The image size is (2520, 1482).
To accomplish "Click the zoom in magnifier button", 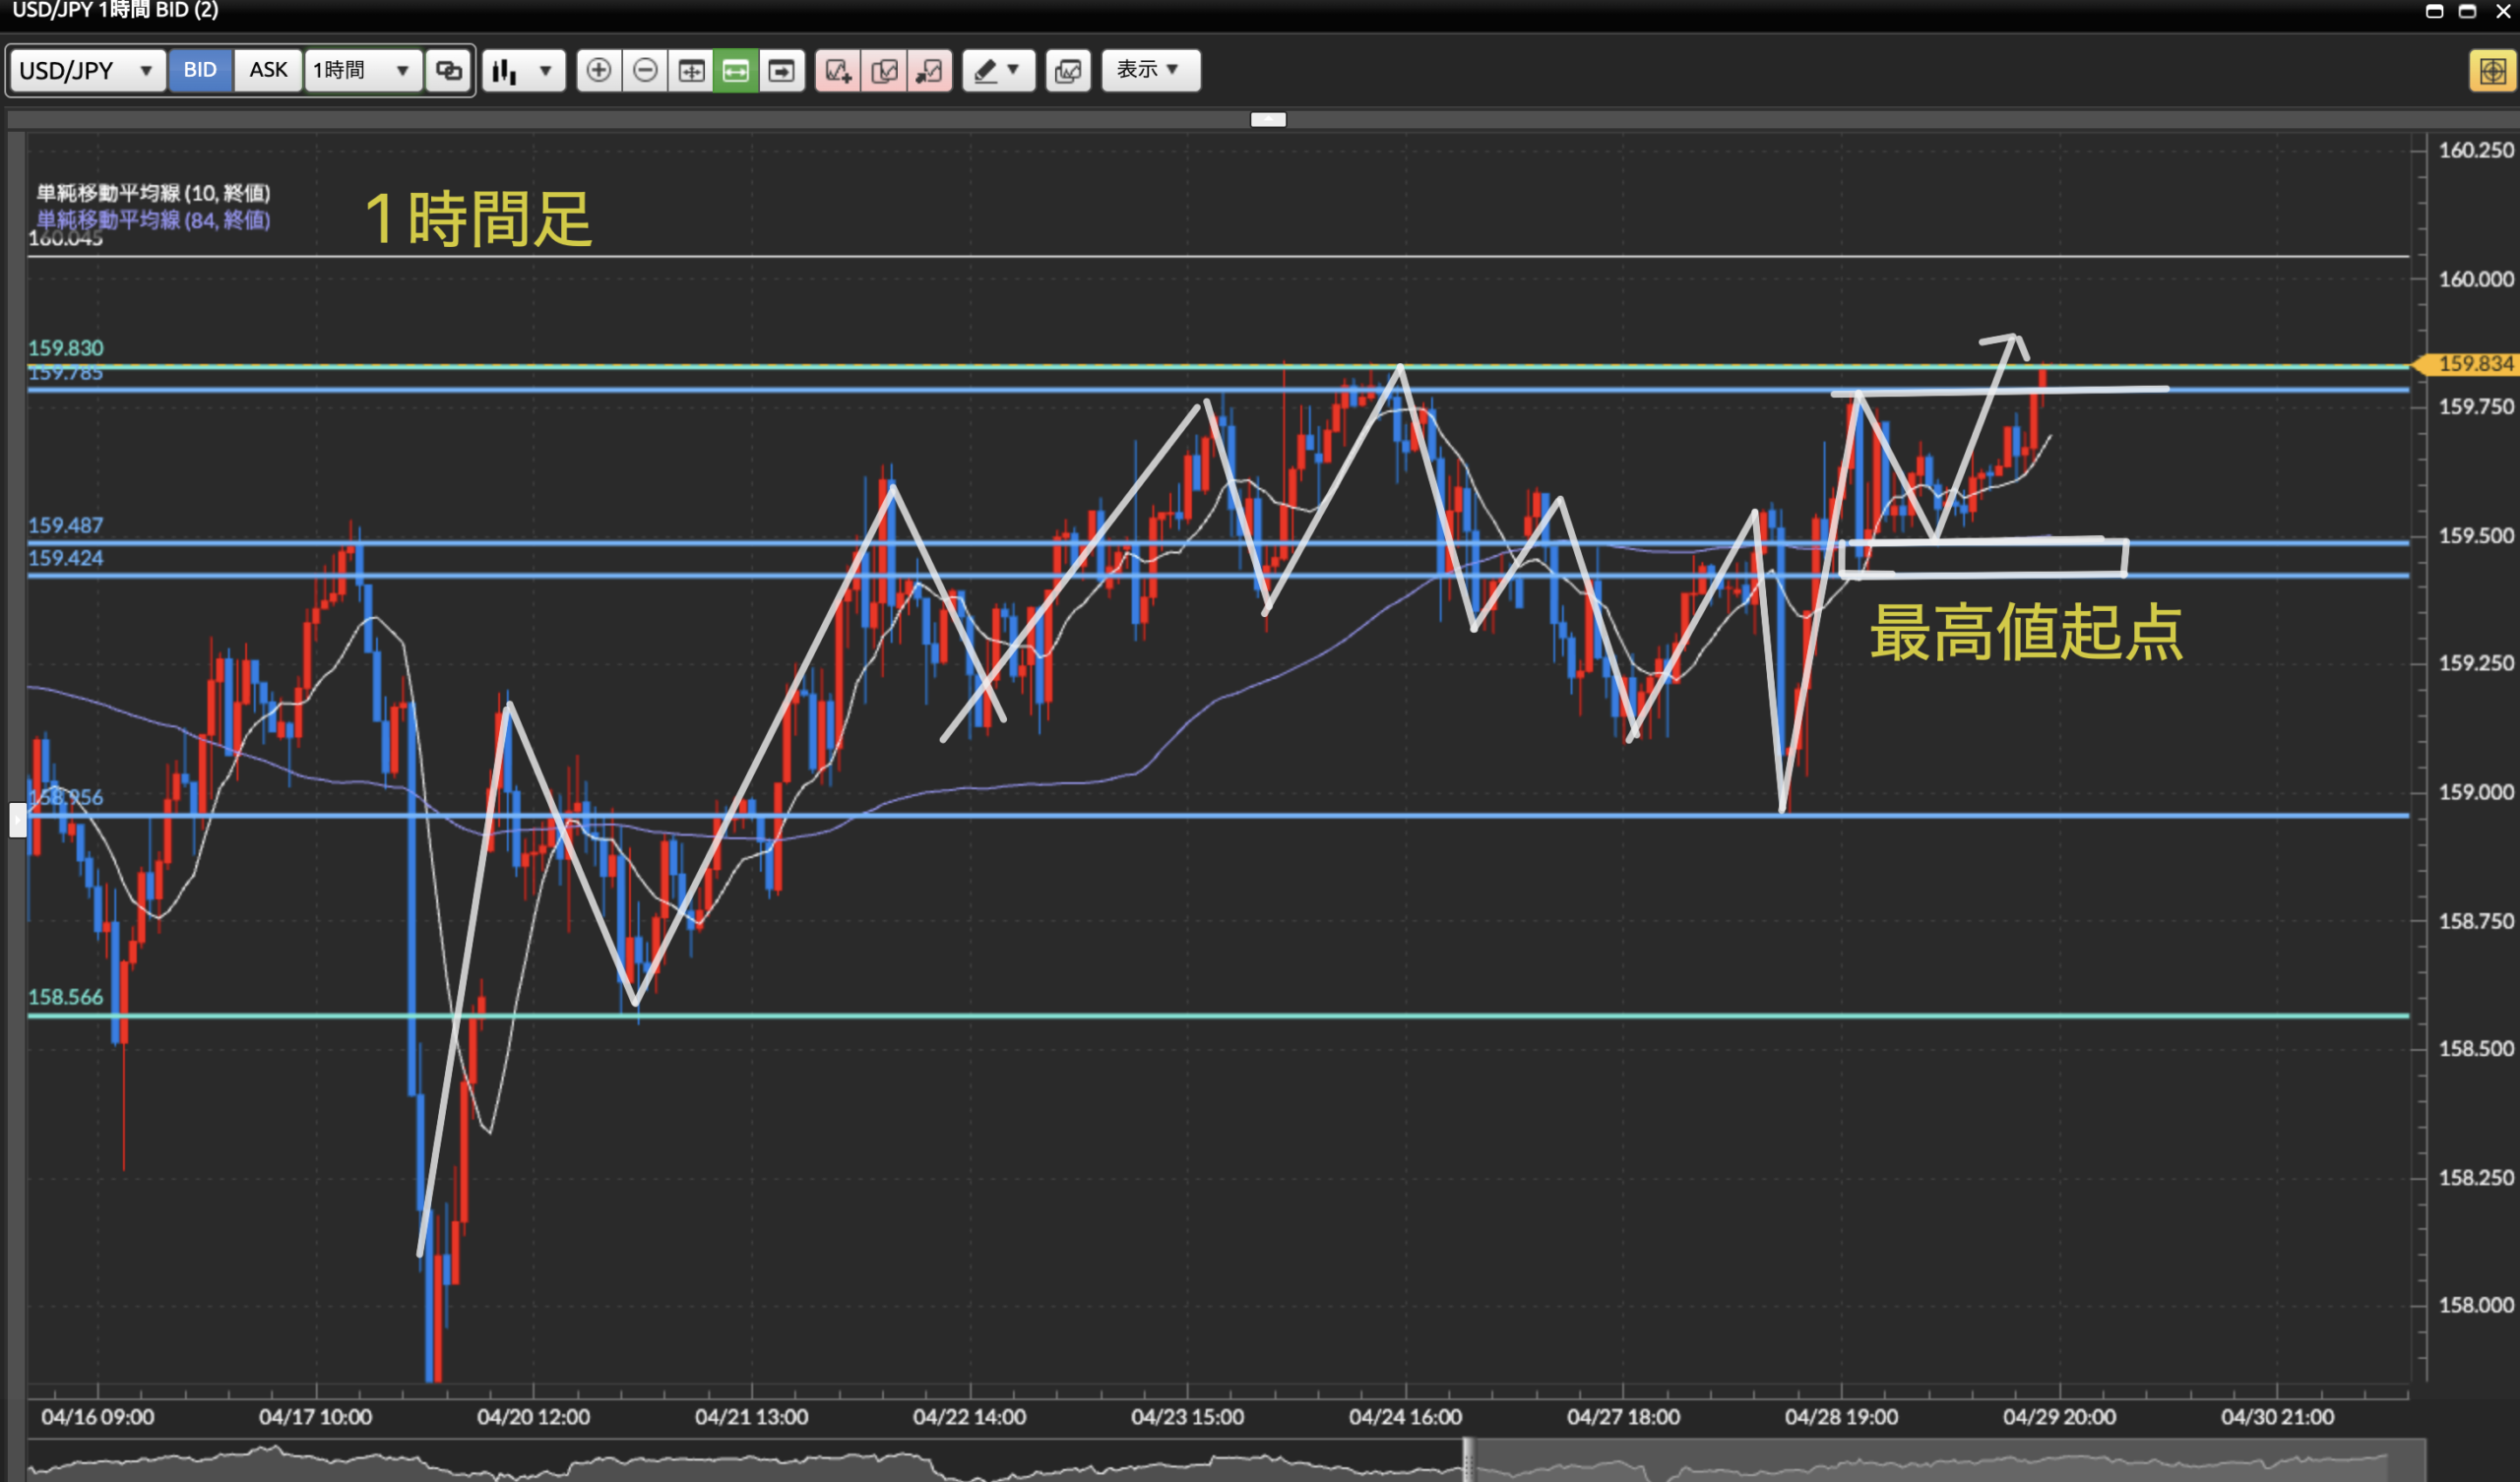I will click(x=598, y=70).
